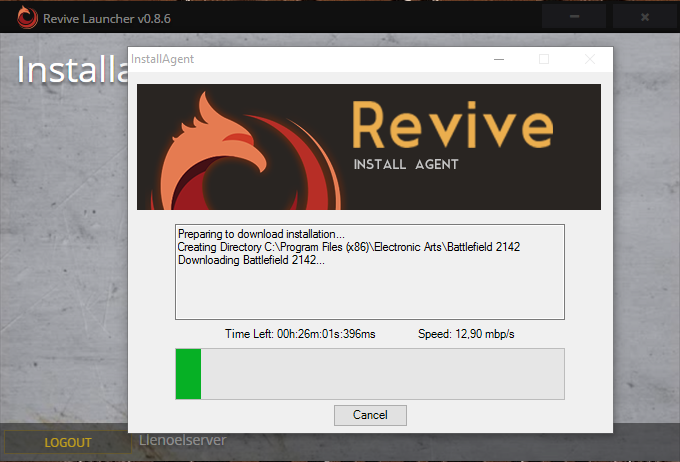Select the 'Downloading Battlefield 2142...' log line

pos(251,260)
